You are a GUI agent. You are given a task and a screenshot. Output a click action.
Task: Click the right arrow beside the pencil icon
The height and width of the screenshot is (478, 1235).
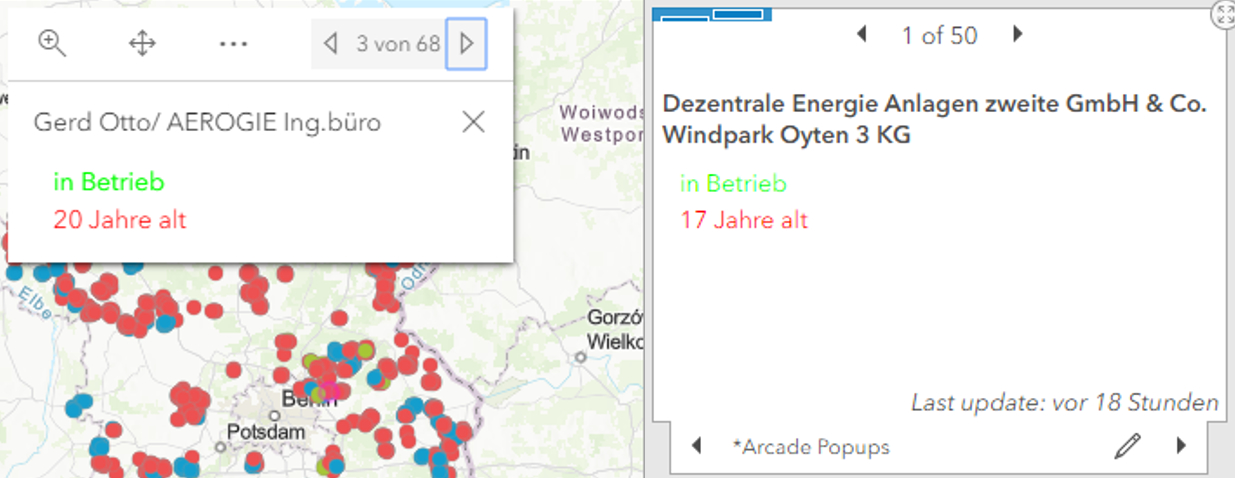(x=1181, y=446)
